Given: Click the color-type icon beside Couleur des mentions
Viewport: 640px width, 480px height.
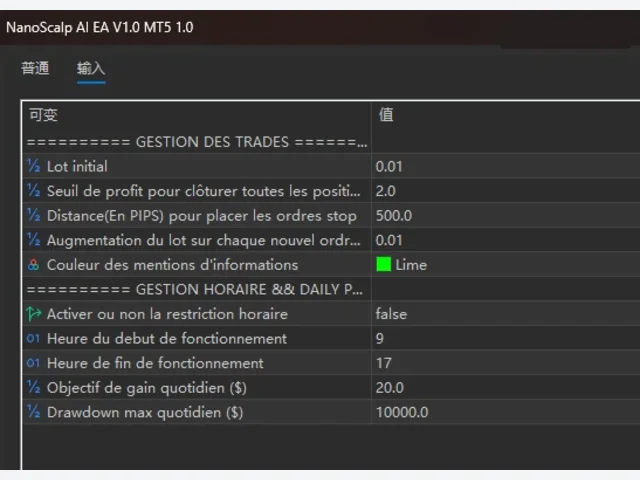Looking at the screenshot, I should coord(33,265).
